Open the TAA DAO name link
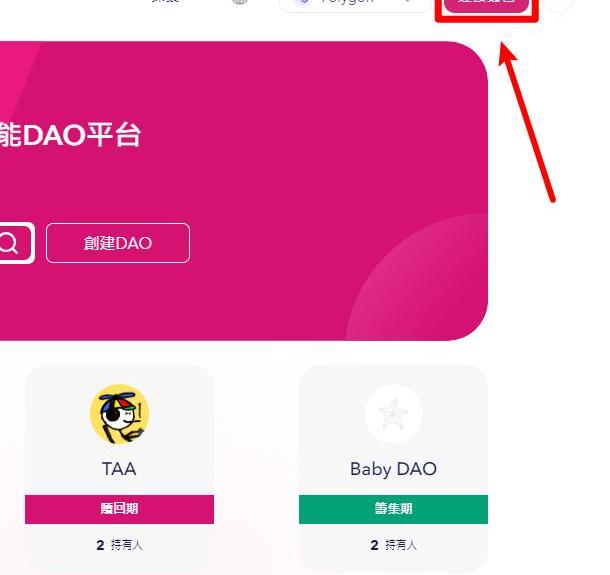 click(x=119, y=468)
